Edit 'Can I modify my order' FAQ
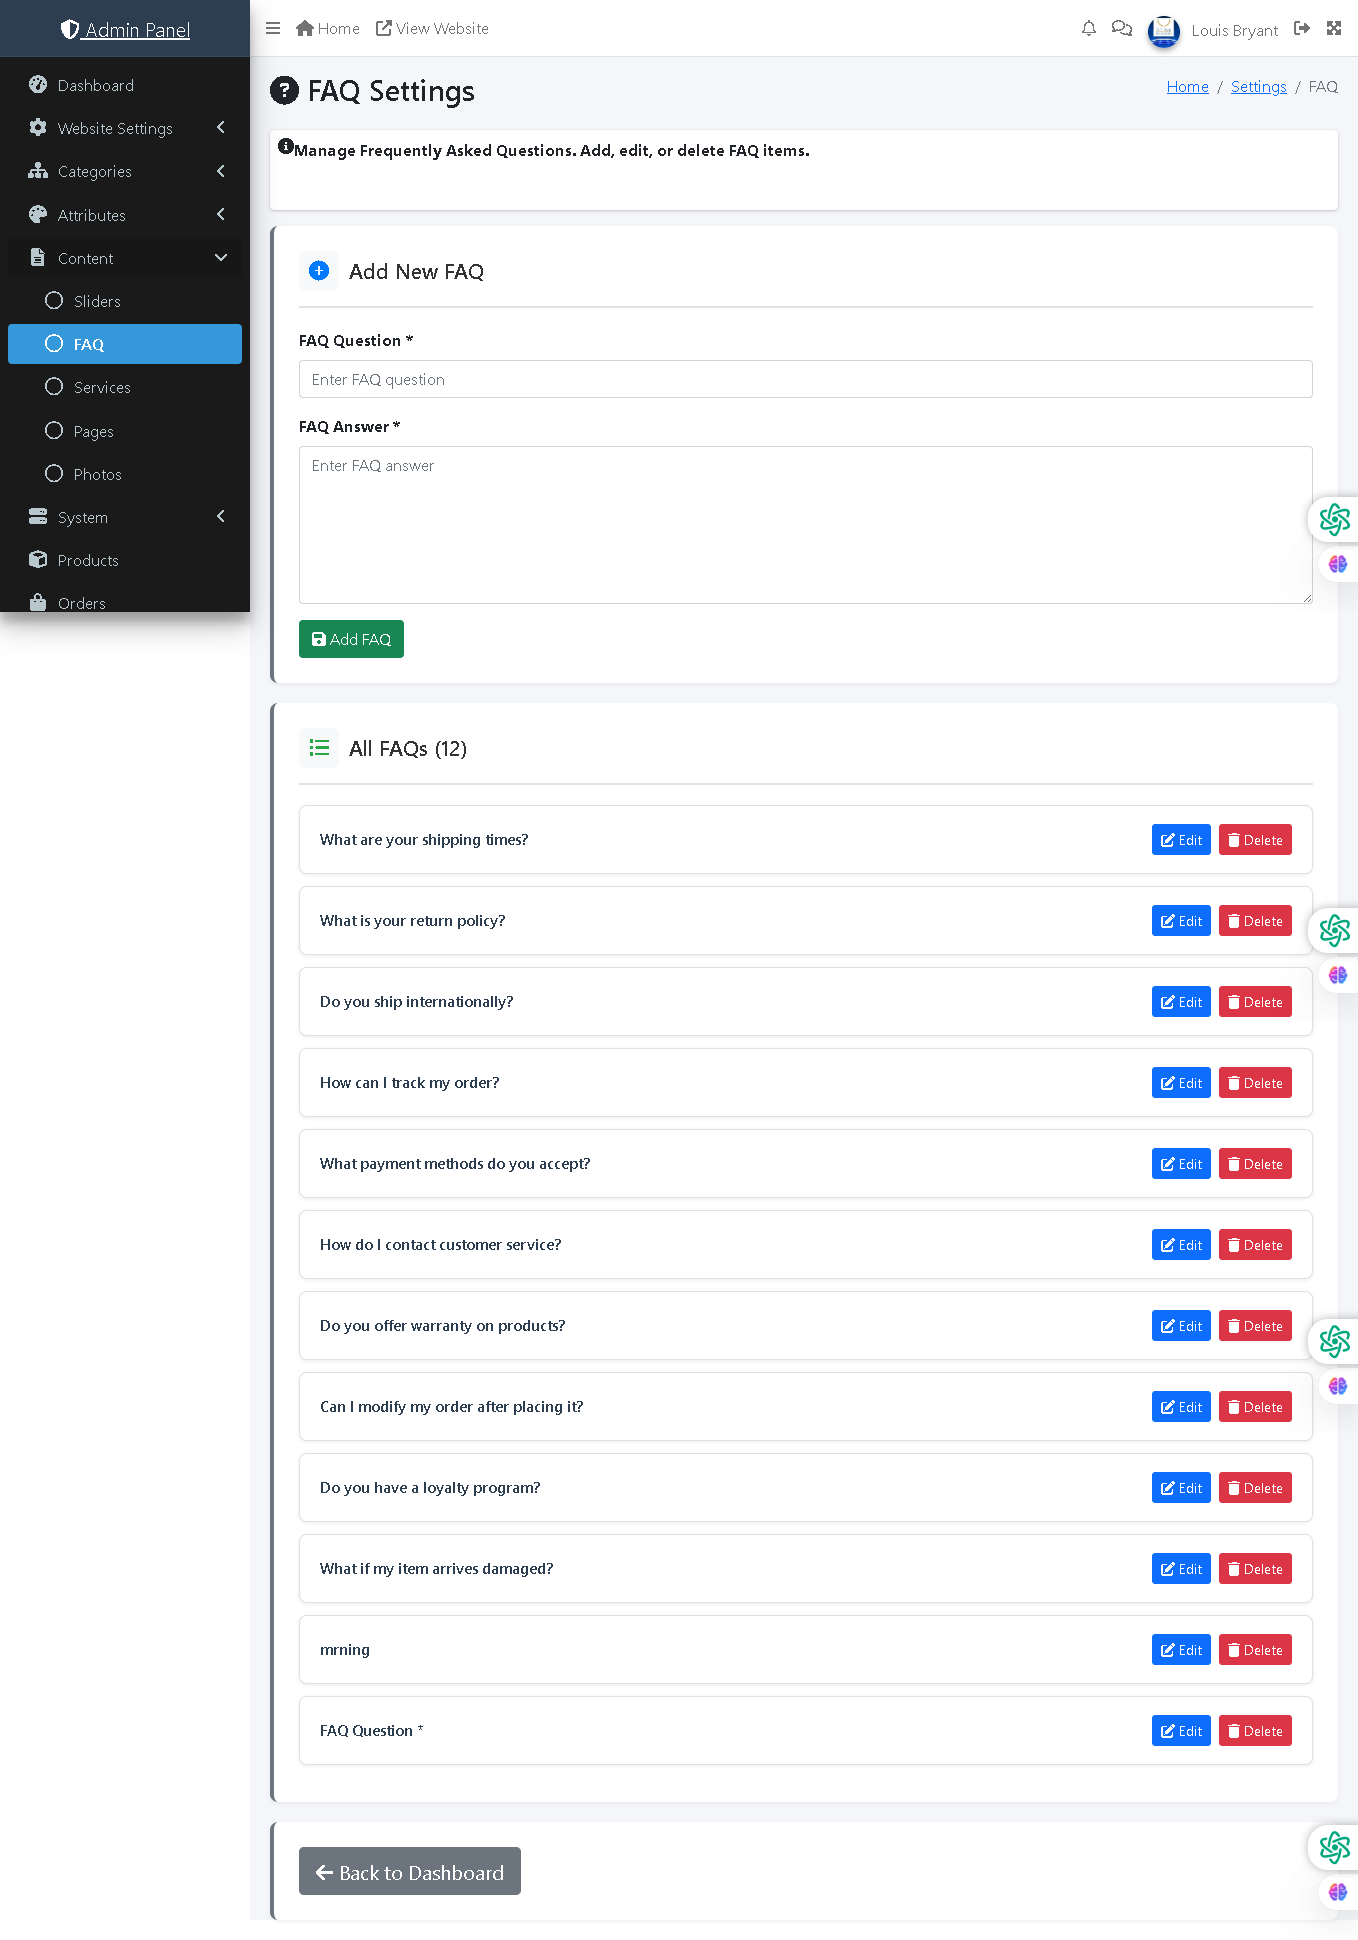The width and height of the screenshot is (1358, 1940). [1181, 1407]
